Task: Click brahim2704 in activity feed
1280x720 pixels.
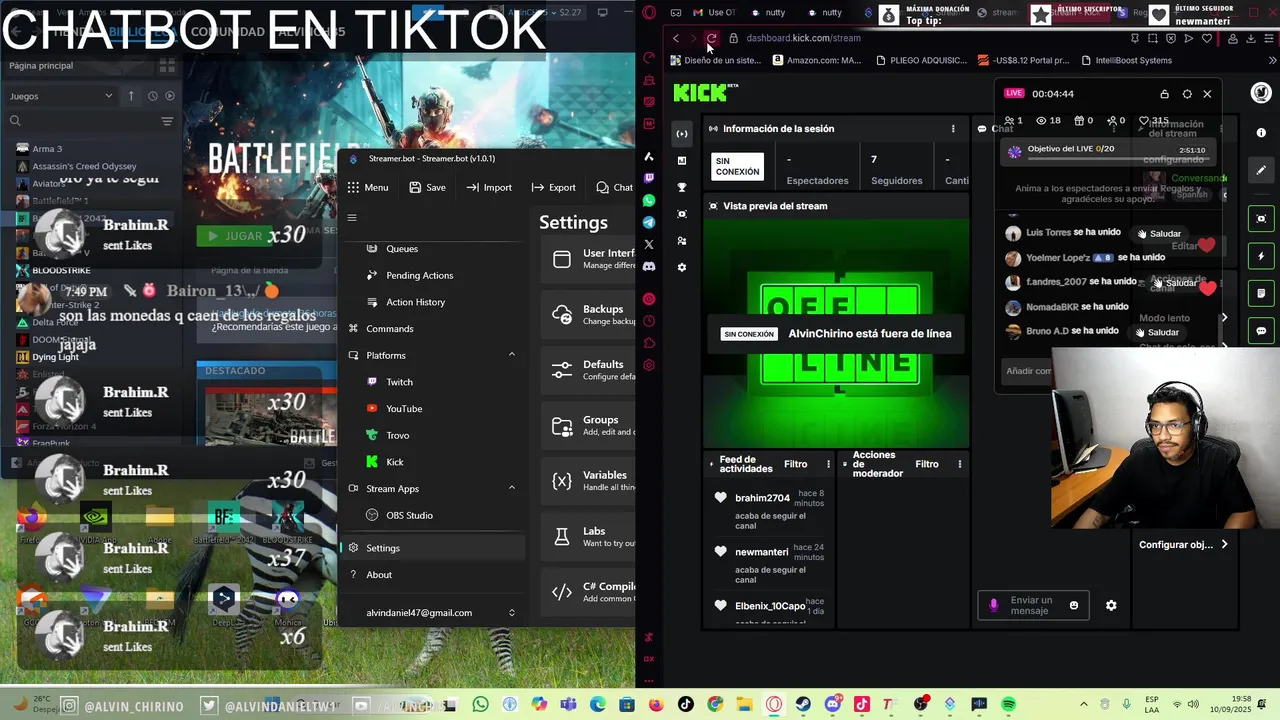Action: tap(762, 498)
